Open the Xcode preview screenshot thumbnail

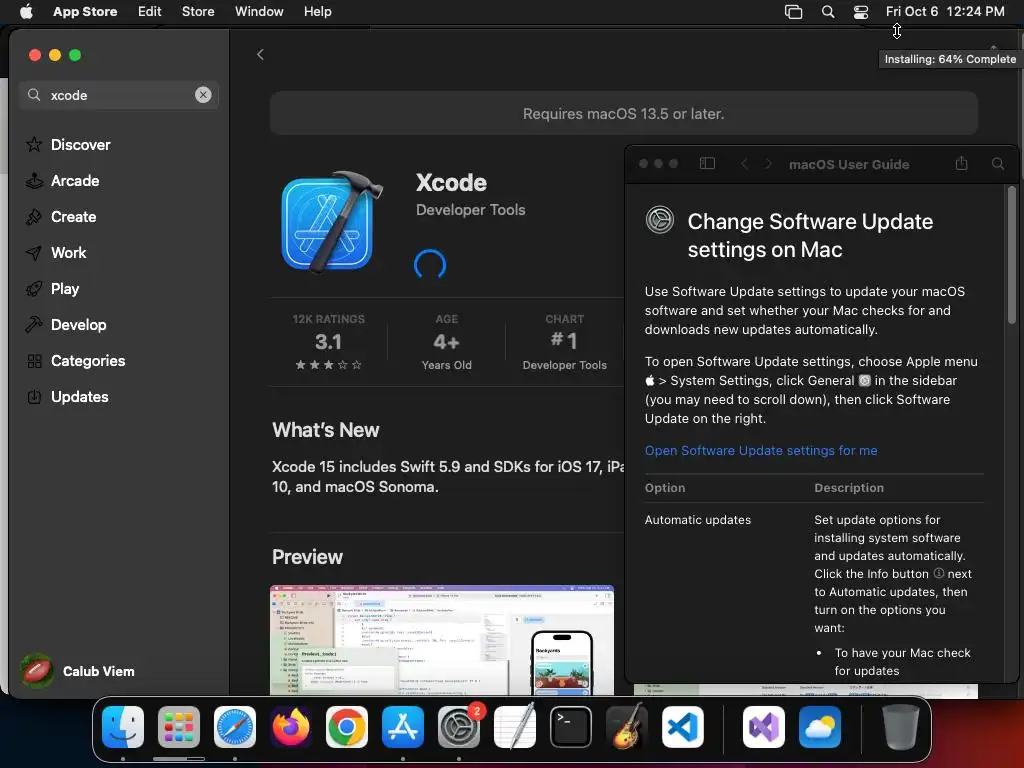coord(442,640)
